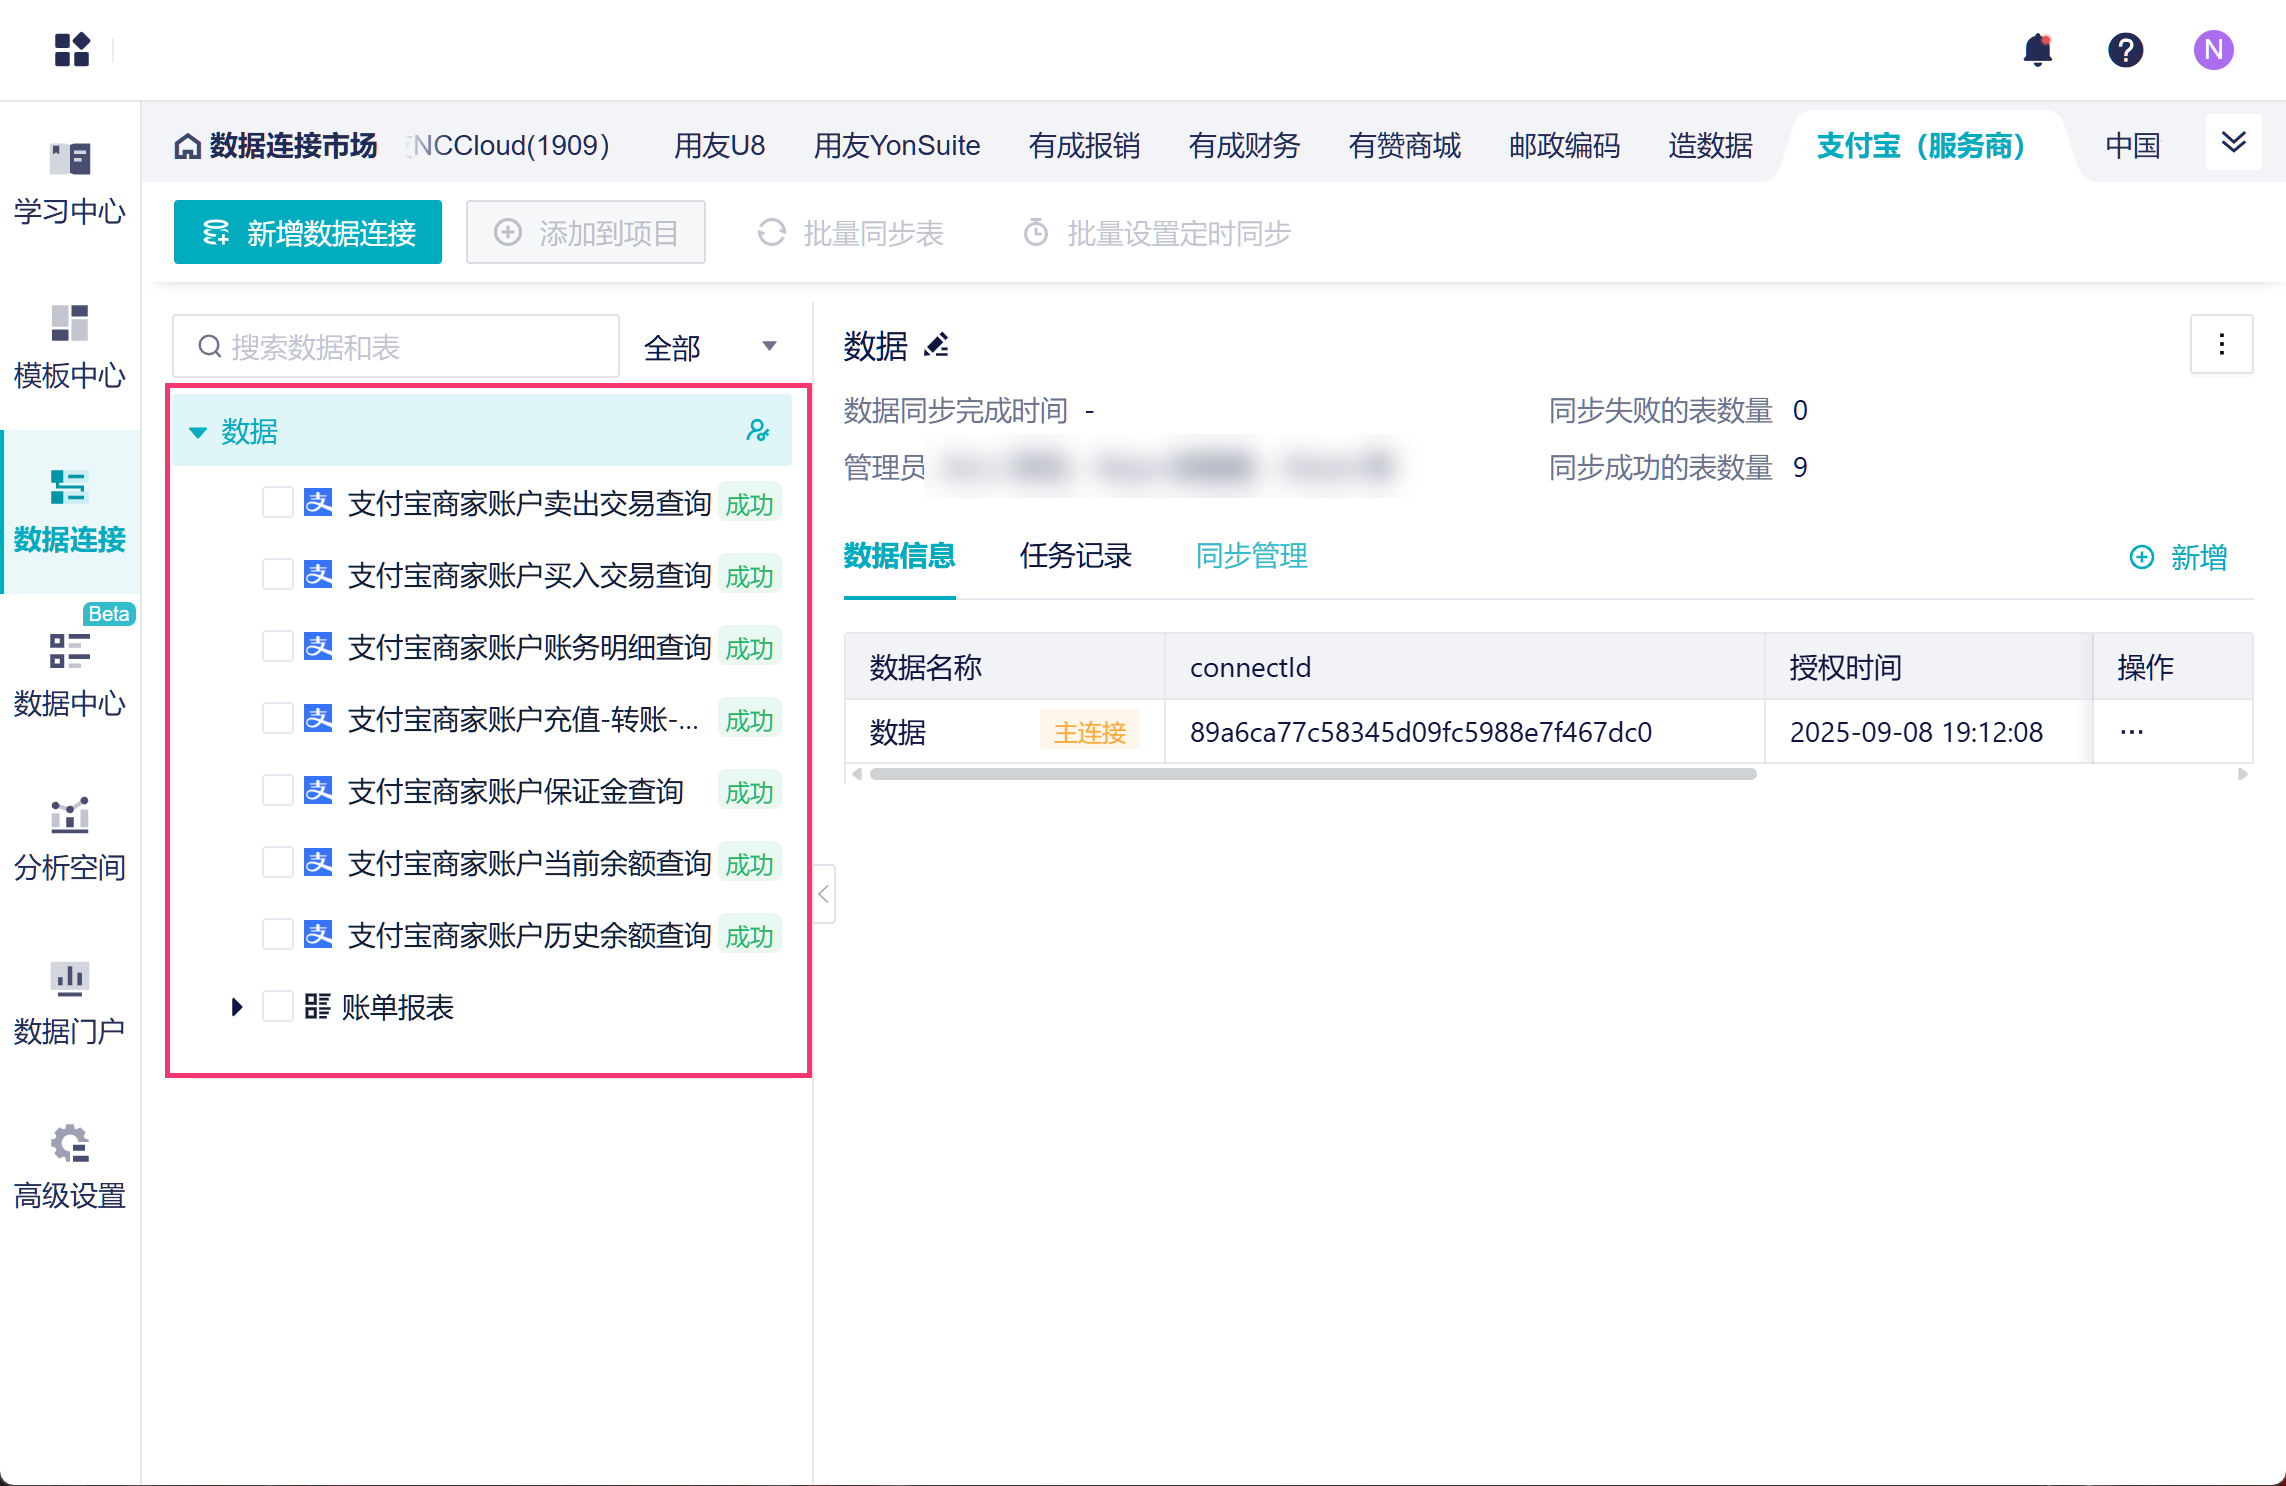Open the app grid launcher icon
This screenshot has width=2286, height=1486.
coord(72,49)
